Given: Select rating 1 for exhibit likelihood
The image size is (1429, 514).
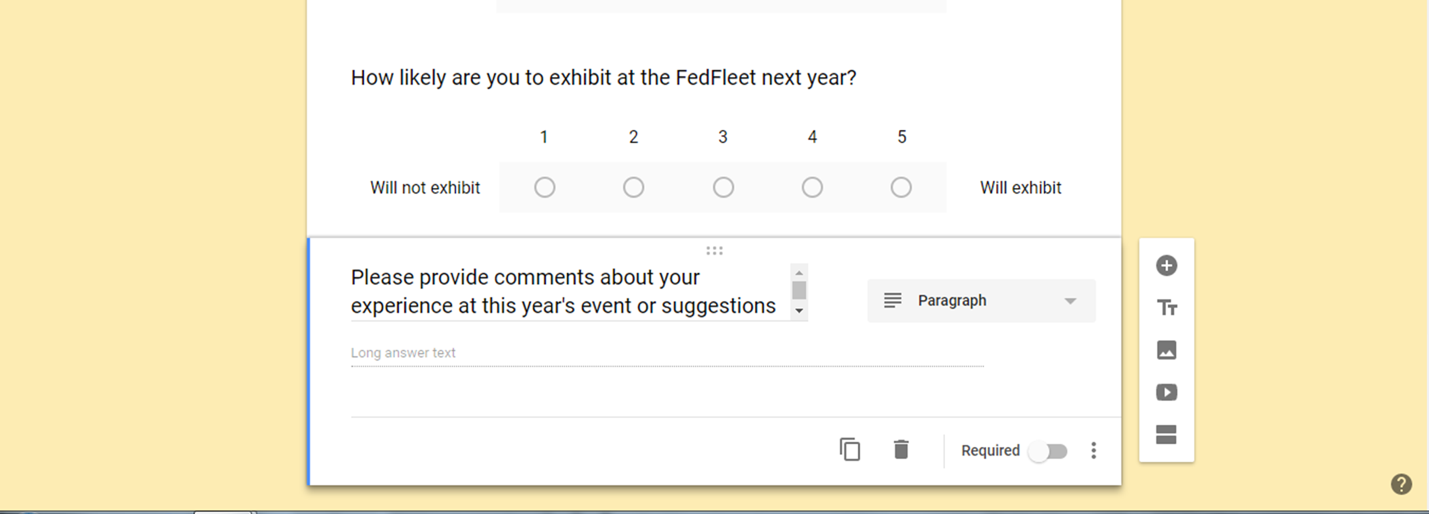Looking at the screenshot, I should [544, 187].
